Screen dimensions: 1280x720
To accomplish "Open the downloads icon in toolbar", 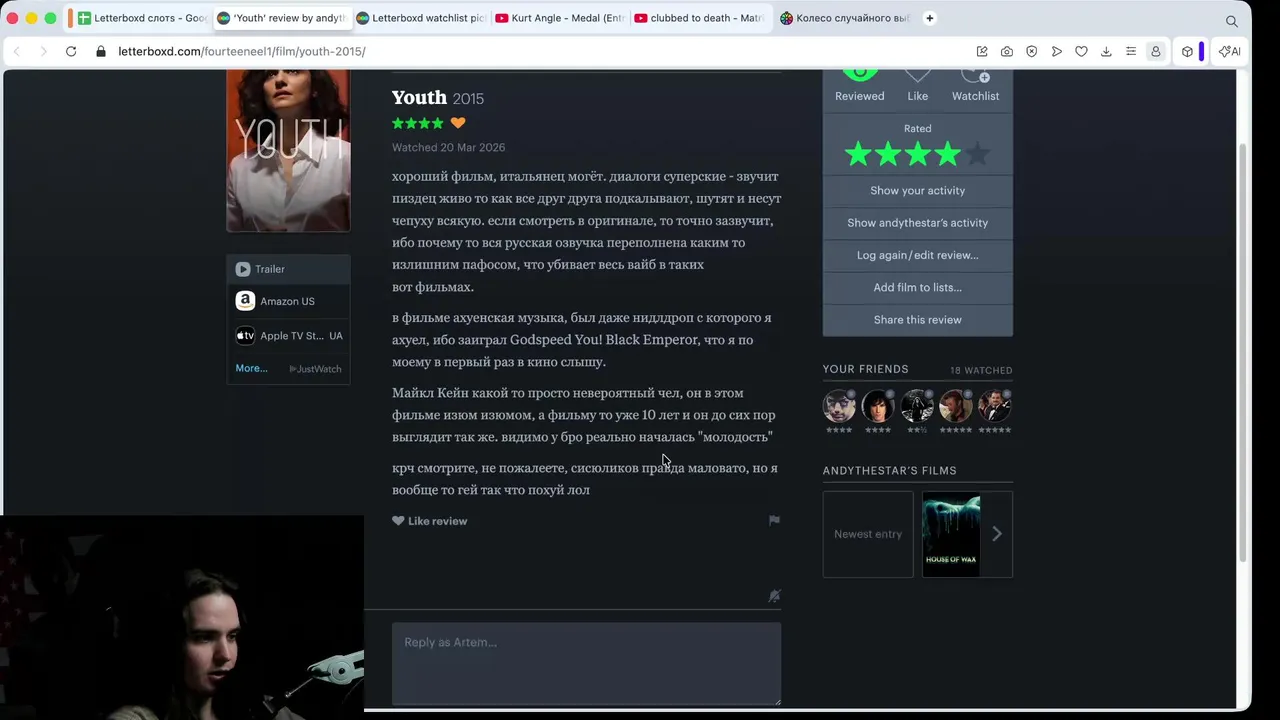I will pos(1106,51).
